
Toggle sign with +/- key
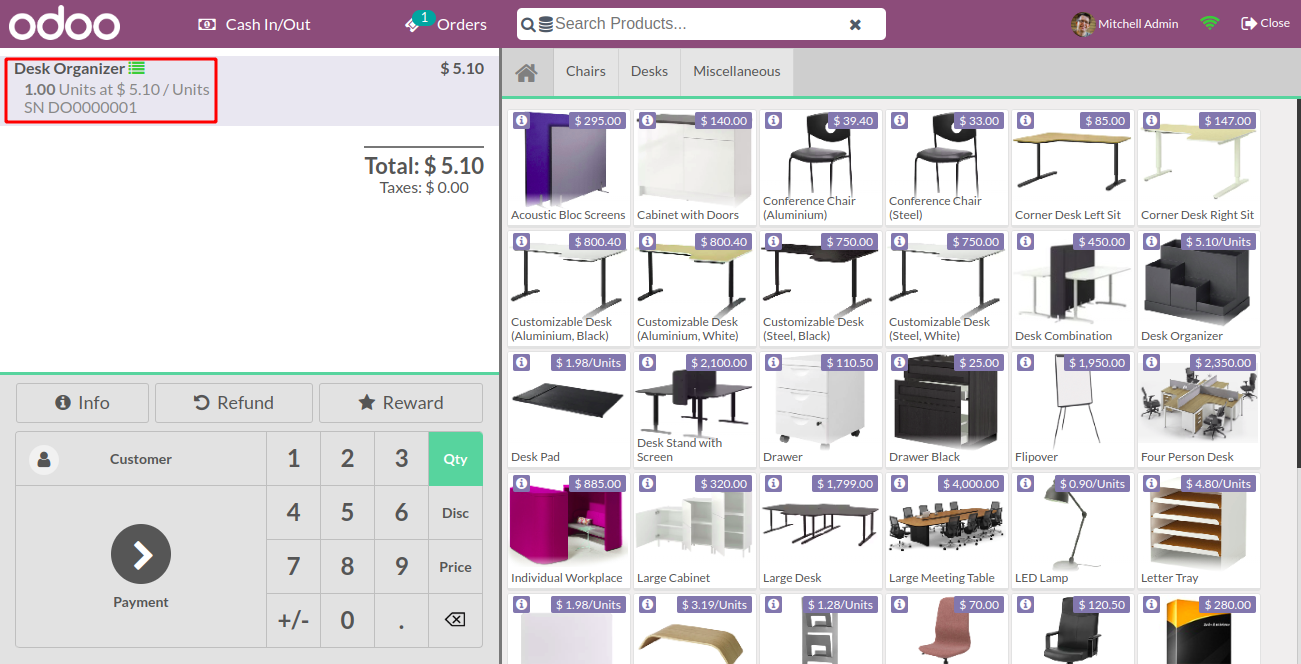point(293,620)
